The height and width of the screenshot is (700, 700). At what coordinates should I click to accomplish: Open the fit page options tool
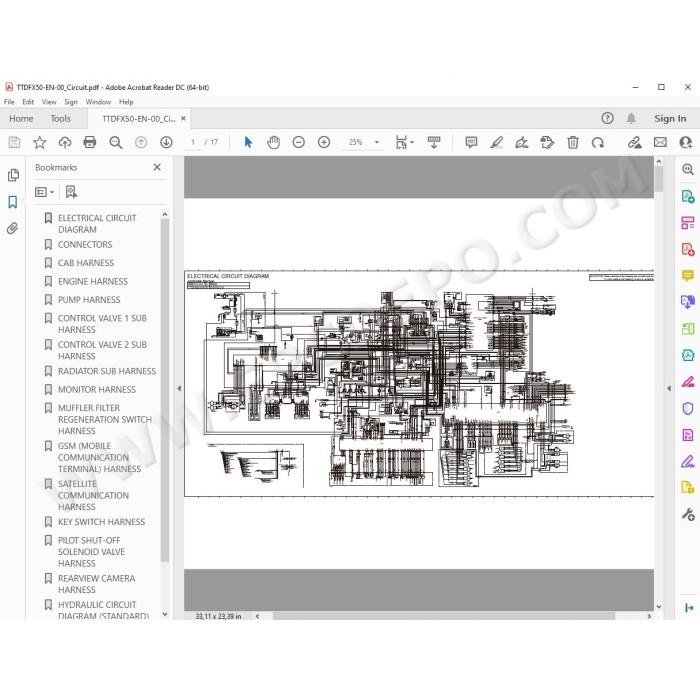pyautogui.click(x=404, y=142)
